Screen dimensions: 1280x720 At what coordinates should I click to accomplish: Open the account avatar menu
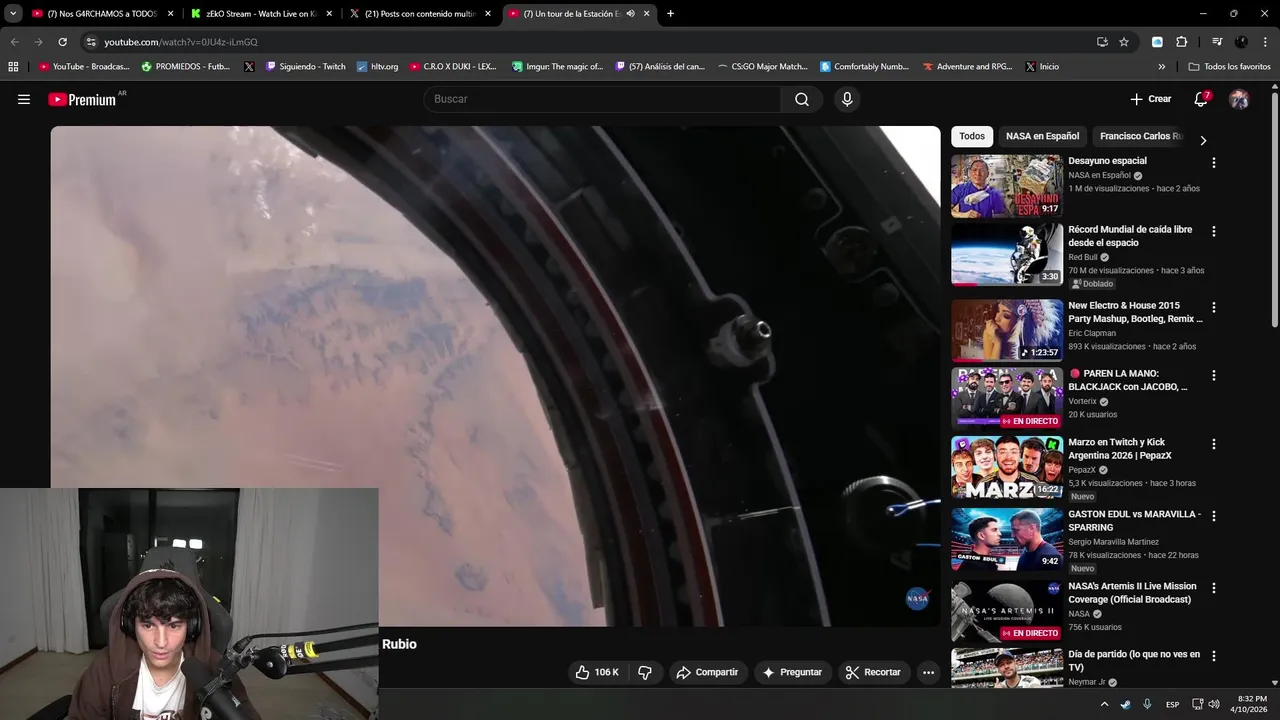tap(1239, 99)
